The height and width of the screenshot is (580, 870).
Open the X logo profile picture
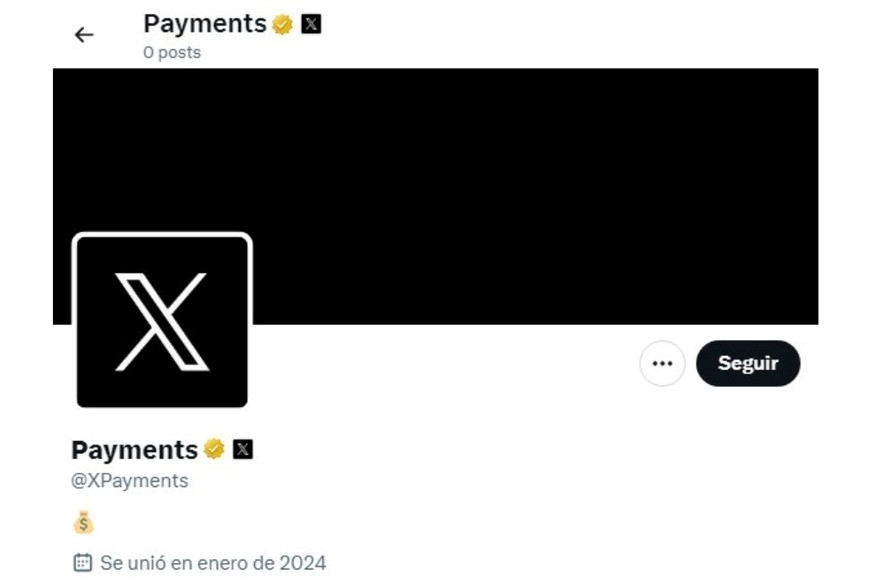[162, 322]
